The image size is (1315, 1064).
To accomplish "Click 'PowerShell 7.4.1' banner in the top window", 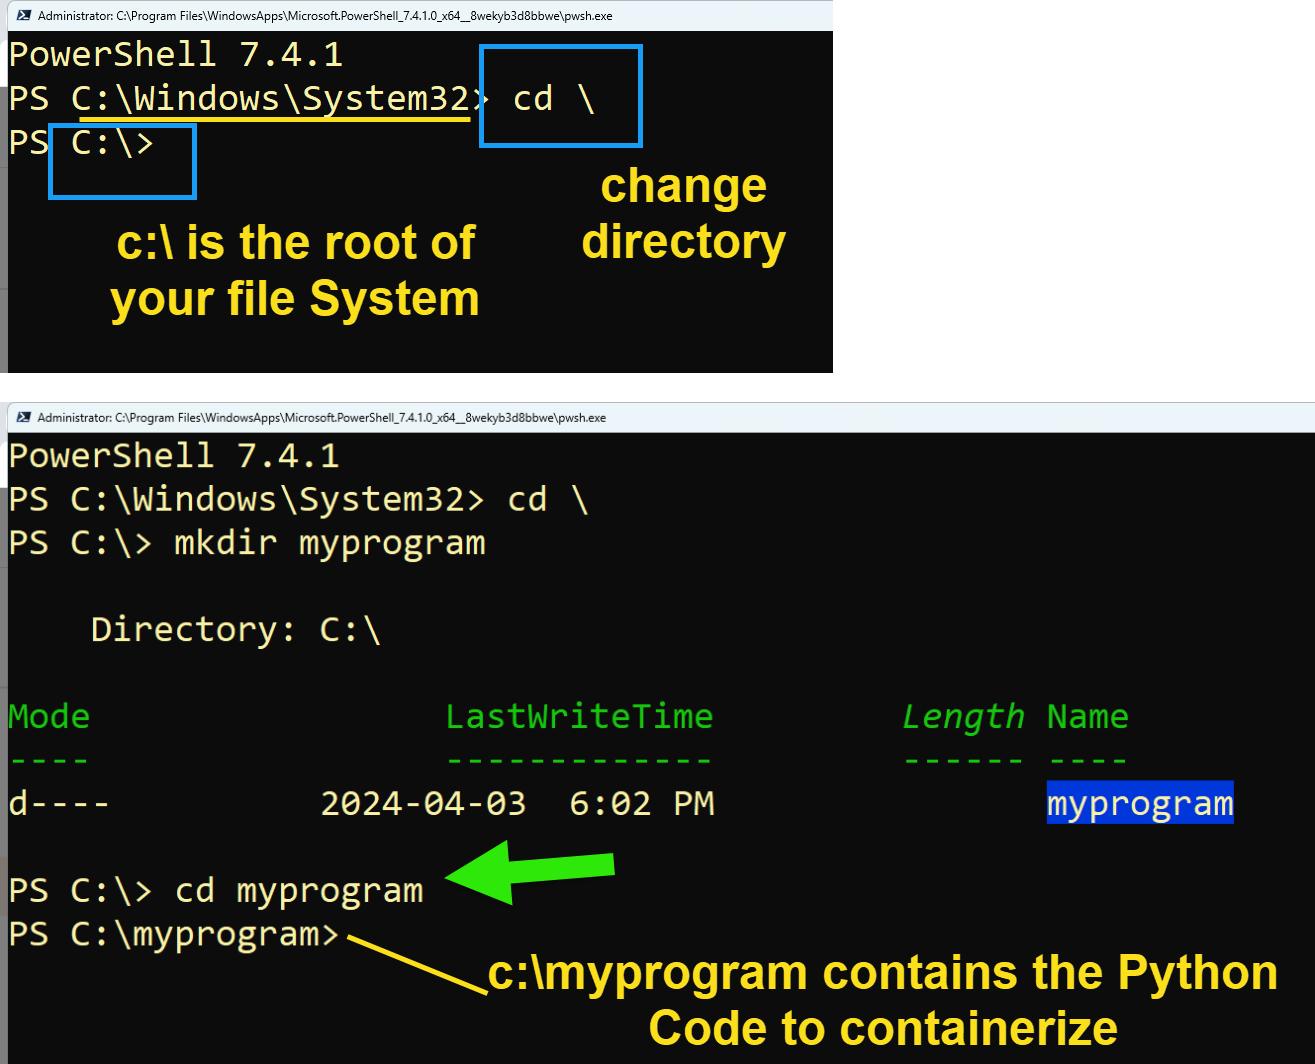I will click(x=176, y=54).
